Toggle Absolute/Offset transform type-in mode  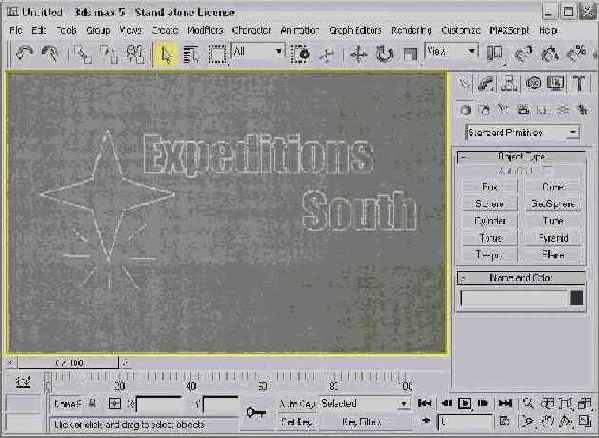point(115,404)
